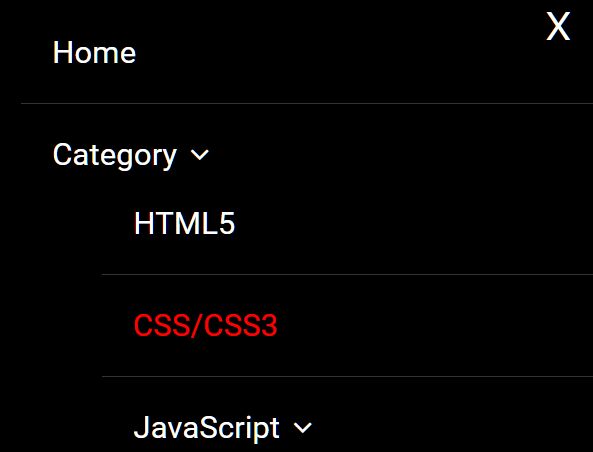This screenshot has width=593, height=452.
Task: Toggle the JavaScript submenu arrow
Action: click(x=303, y=428)
